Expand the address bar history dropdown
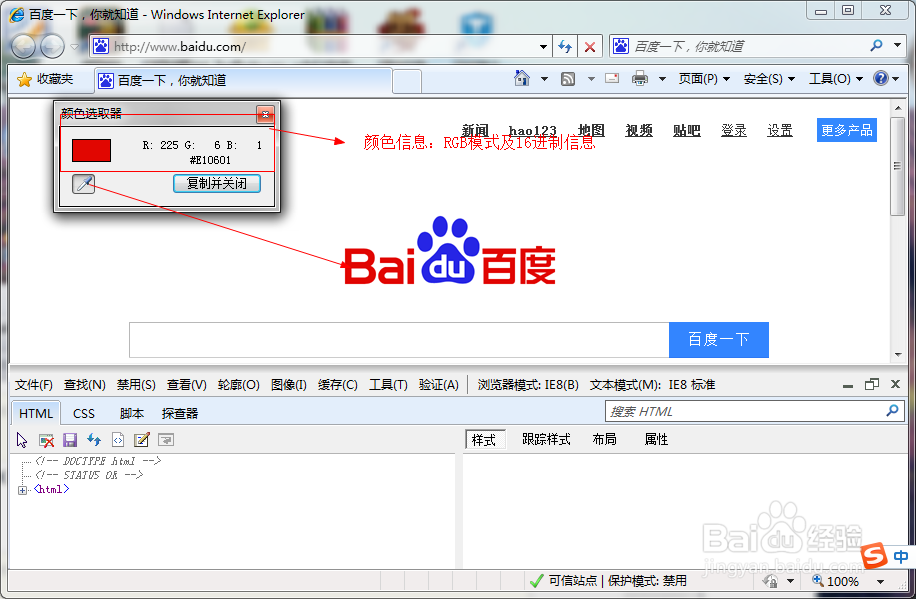Screen dimensions: 916x599 (x=543, y=46)
